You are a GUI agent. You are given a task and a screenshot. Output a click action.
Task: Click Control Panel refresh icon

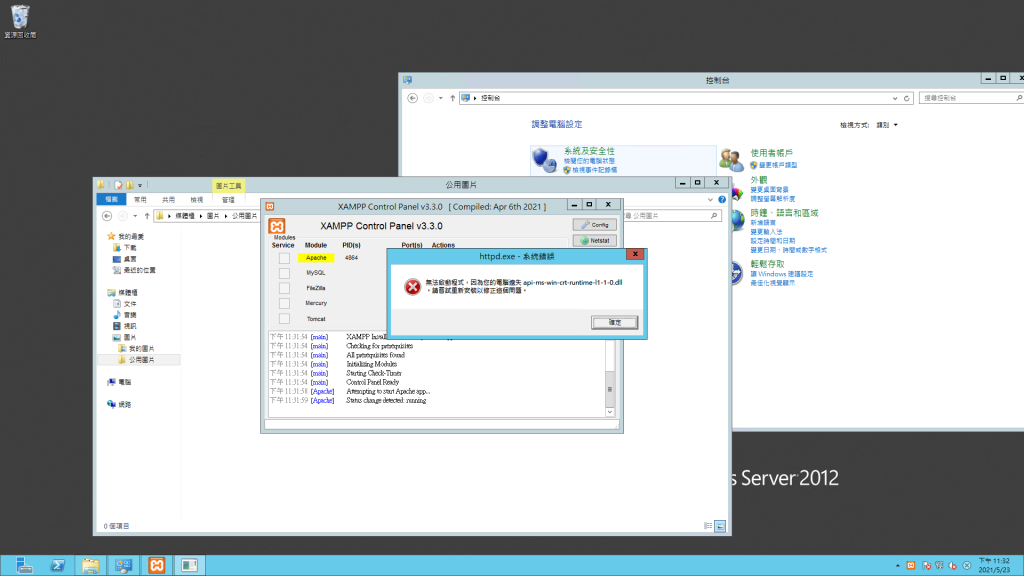(x=906, y=98)
